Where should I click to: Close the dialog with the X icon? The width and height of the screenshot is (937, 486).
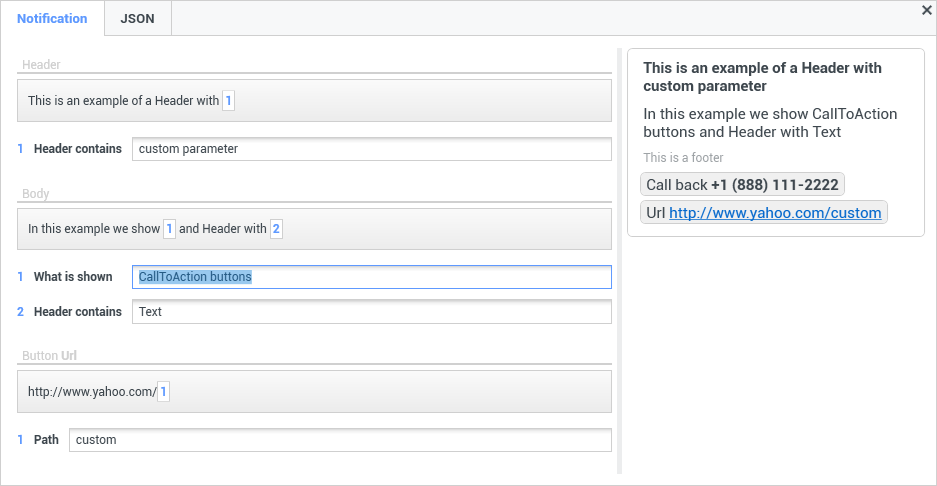(927, 10)
